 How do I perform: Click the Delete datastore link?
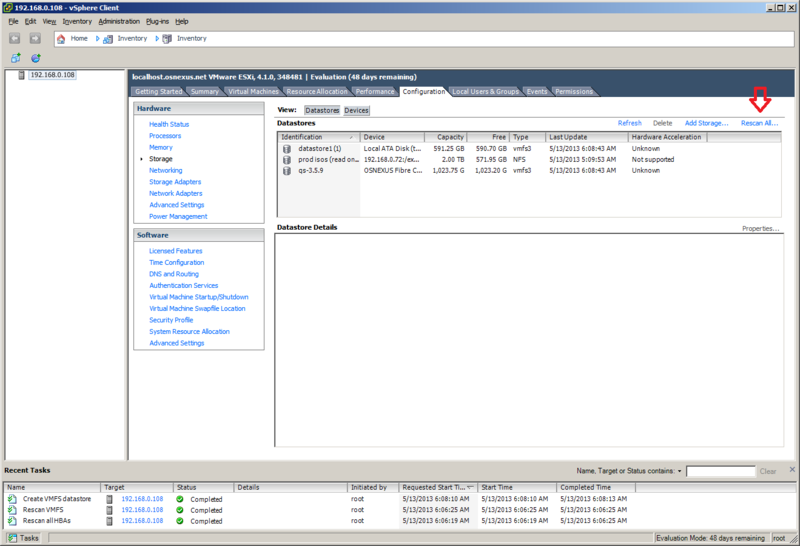click(662, 123)
